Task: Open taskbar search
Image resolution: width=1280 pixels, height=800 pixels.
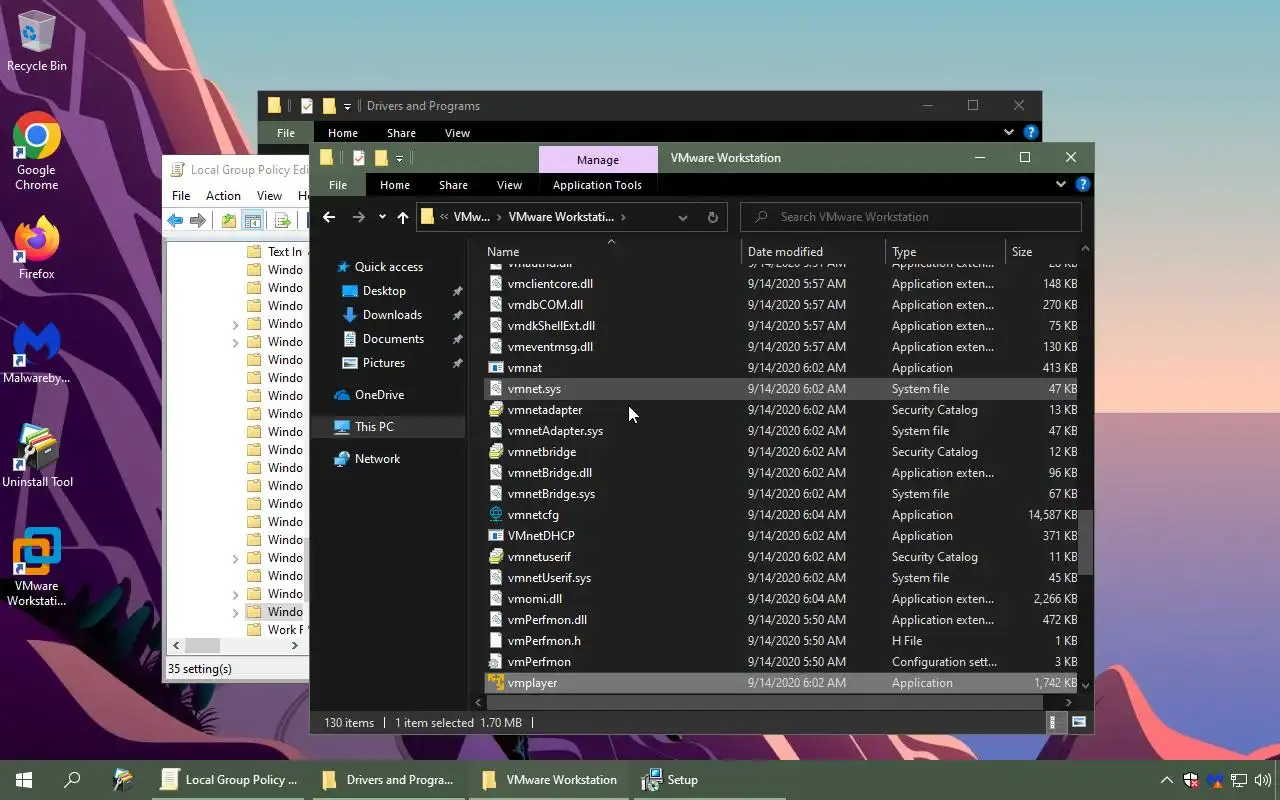Action: pyautogui.click(x=72, y=780)
